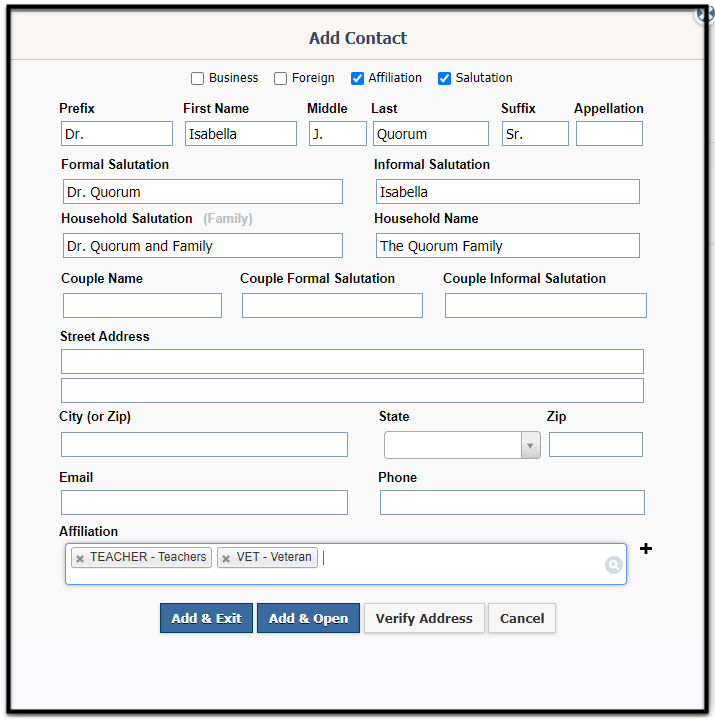Focus the Email input field

[204, 502]
